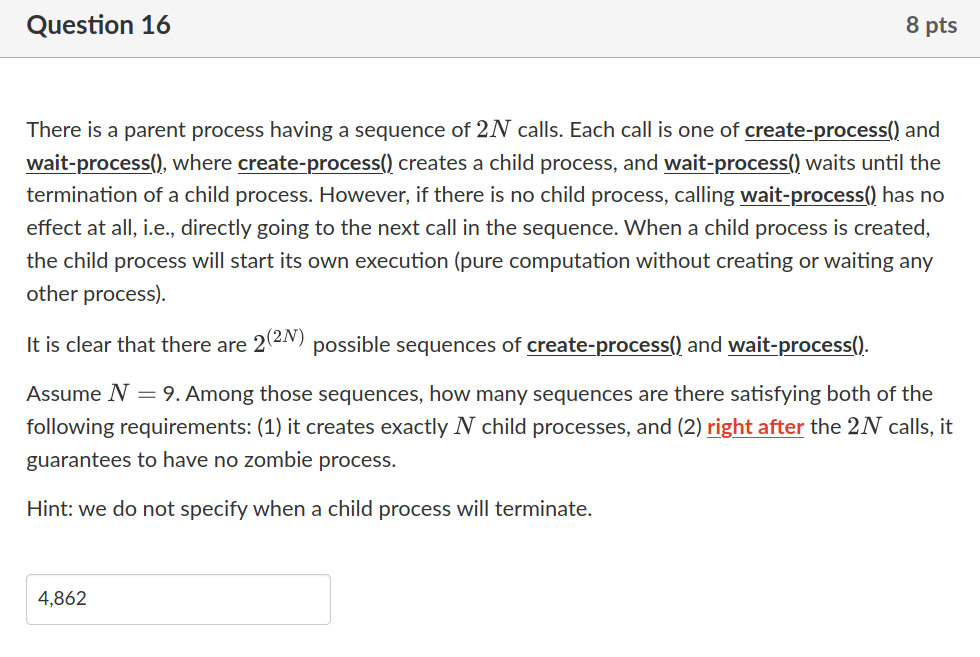The height and width of the screenshot is (657, 980).
Task: Click the 2N formula after "right after the"
Action: (x=864, y=426)
